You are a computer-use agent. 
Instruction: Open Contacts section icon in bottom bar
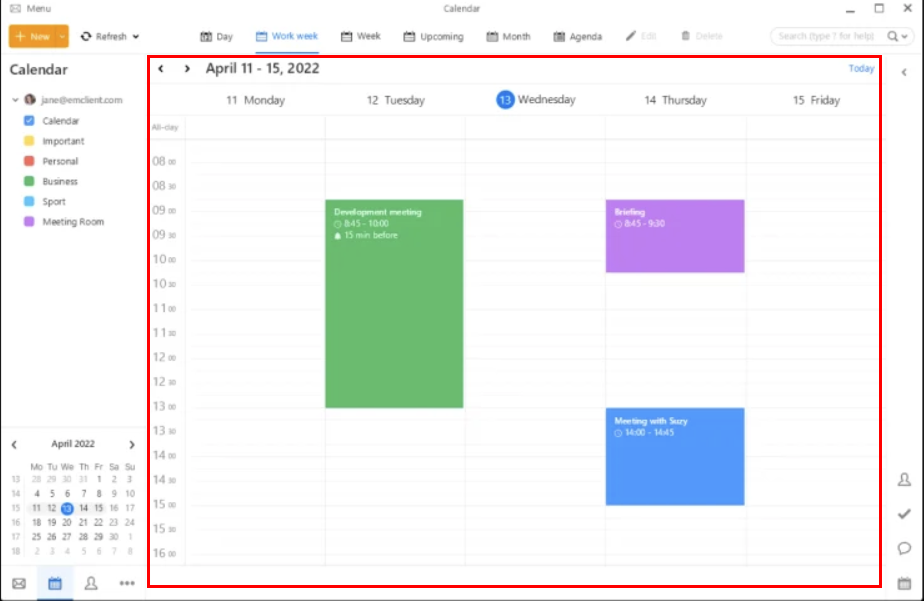click(x=91, y=583)
